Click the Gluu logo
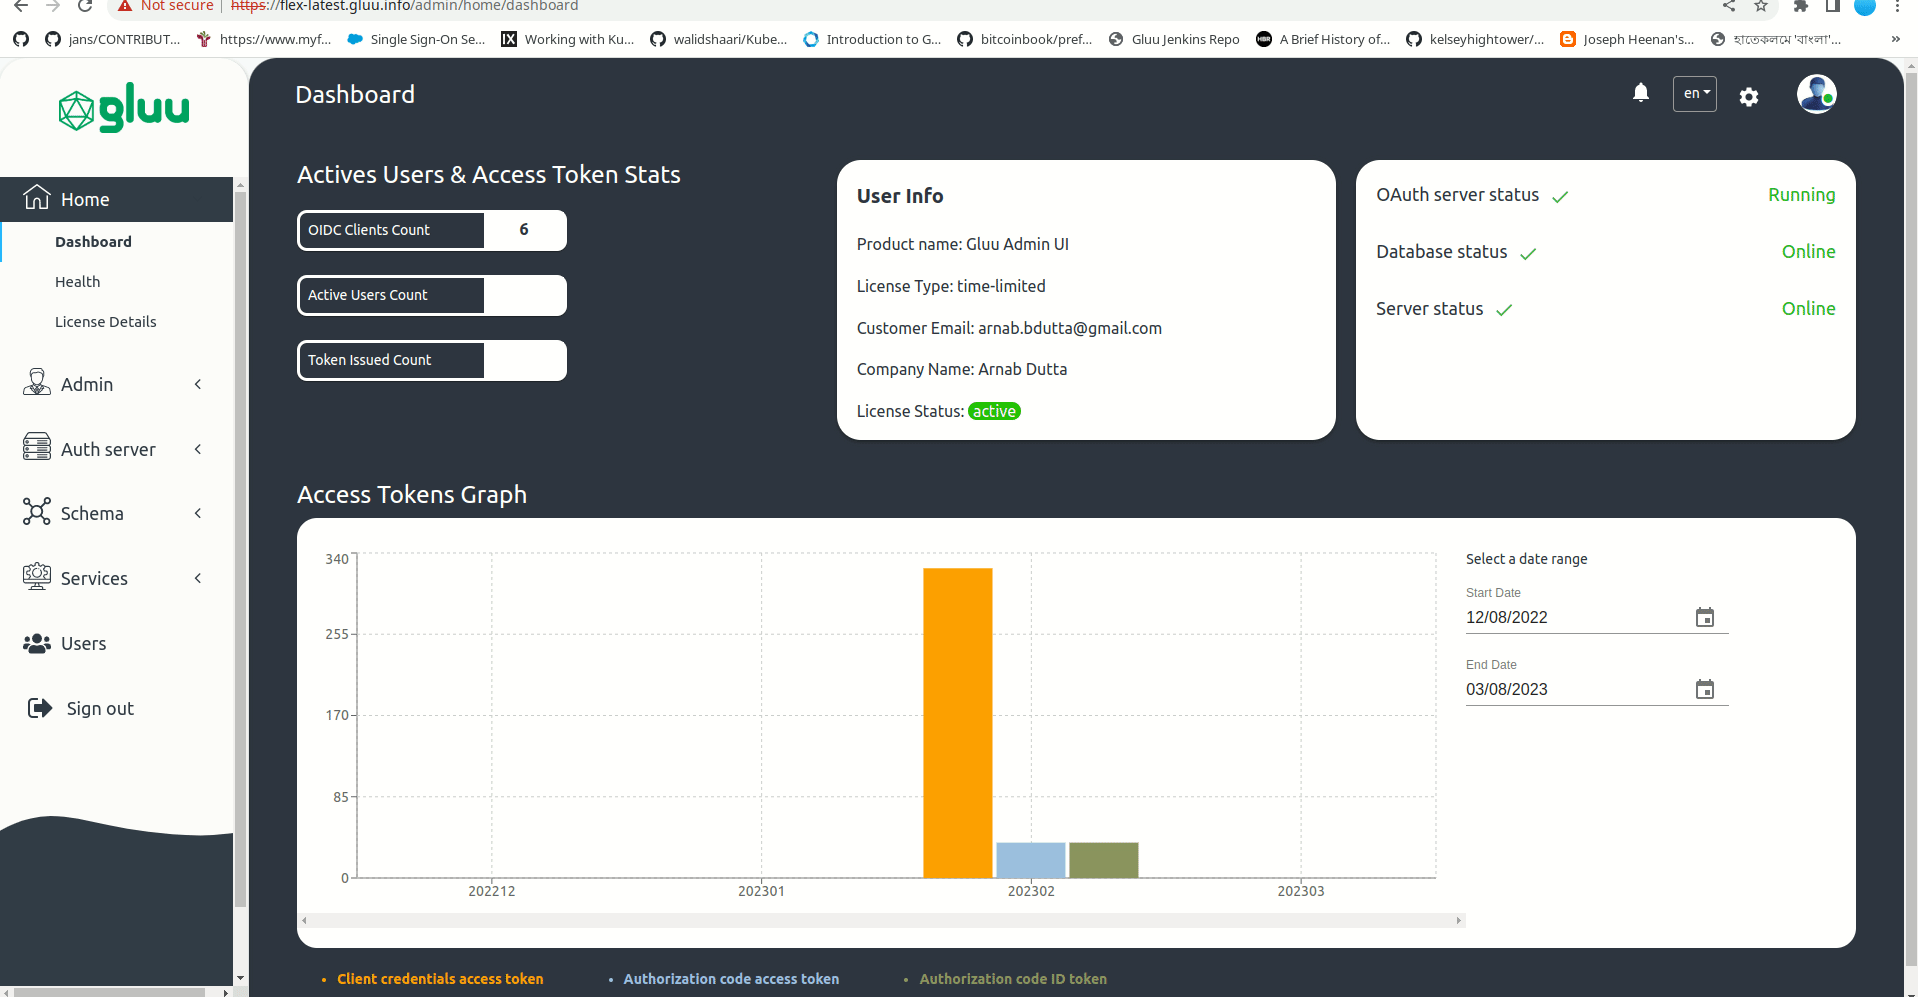 (x=123, y=108)
